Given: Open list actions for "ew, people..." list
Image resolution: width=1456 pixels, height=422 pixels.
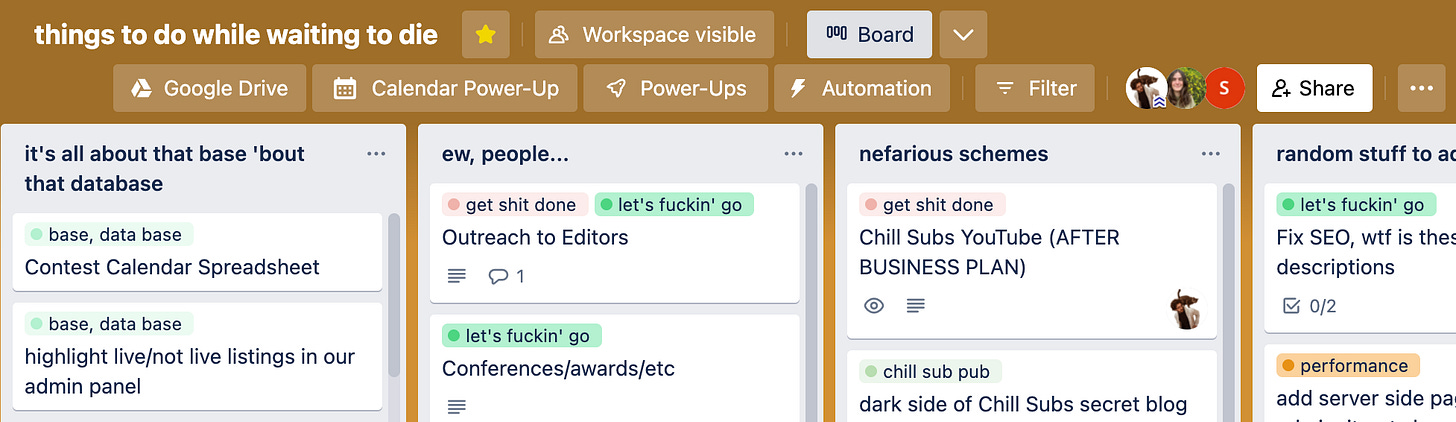Looking at the screenshot, I should point(793,154).
